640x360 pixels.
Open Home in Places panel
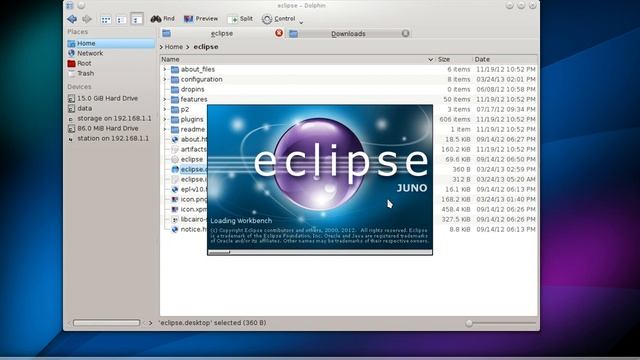click(111, 43)
